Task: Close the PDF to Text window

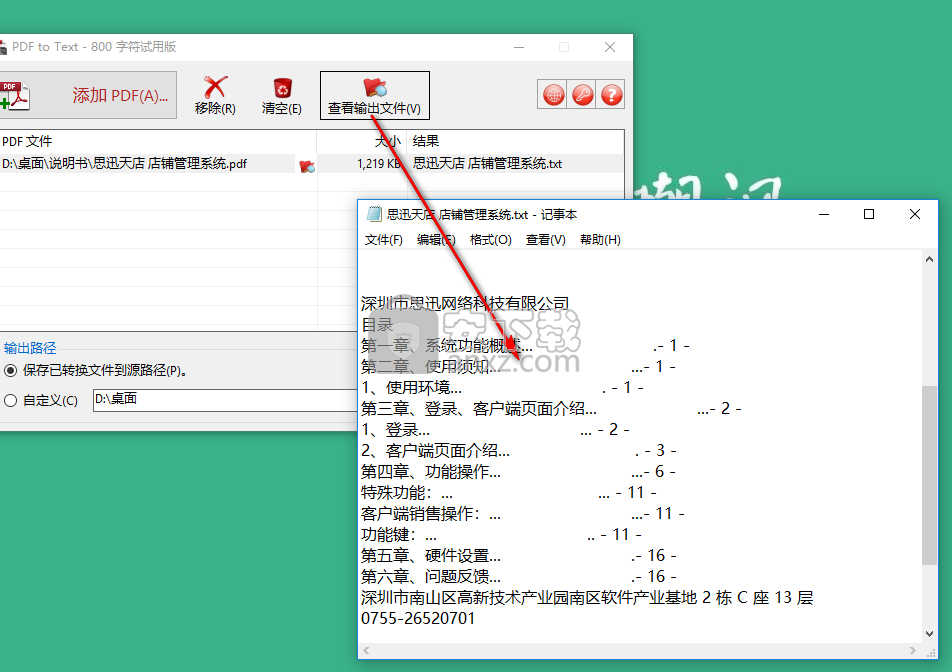Action: 610,47
